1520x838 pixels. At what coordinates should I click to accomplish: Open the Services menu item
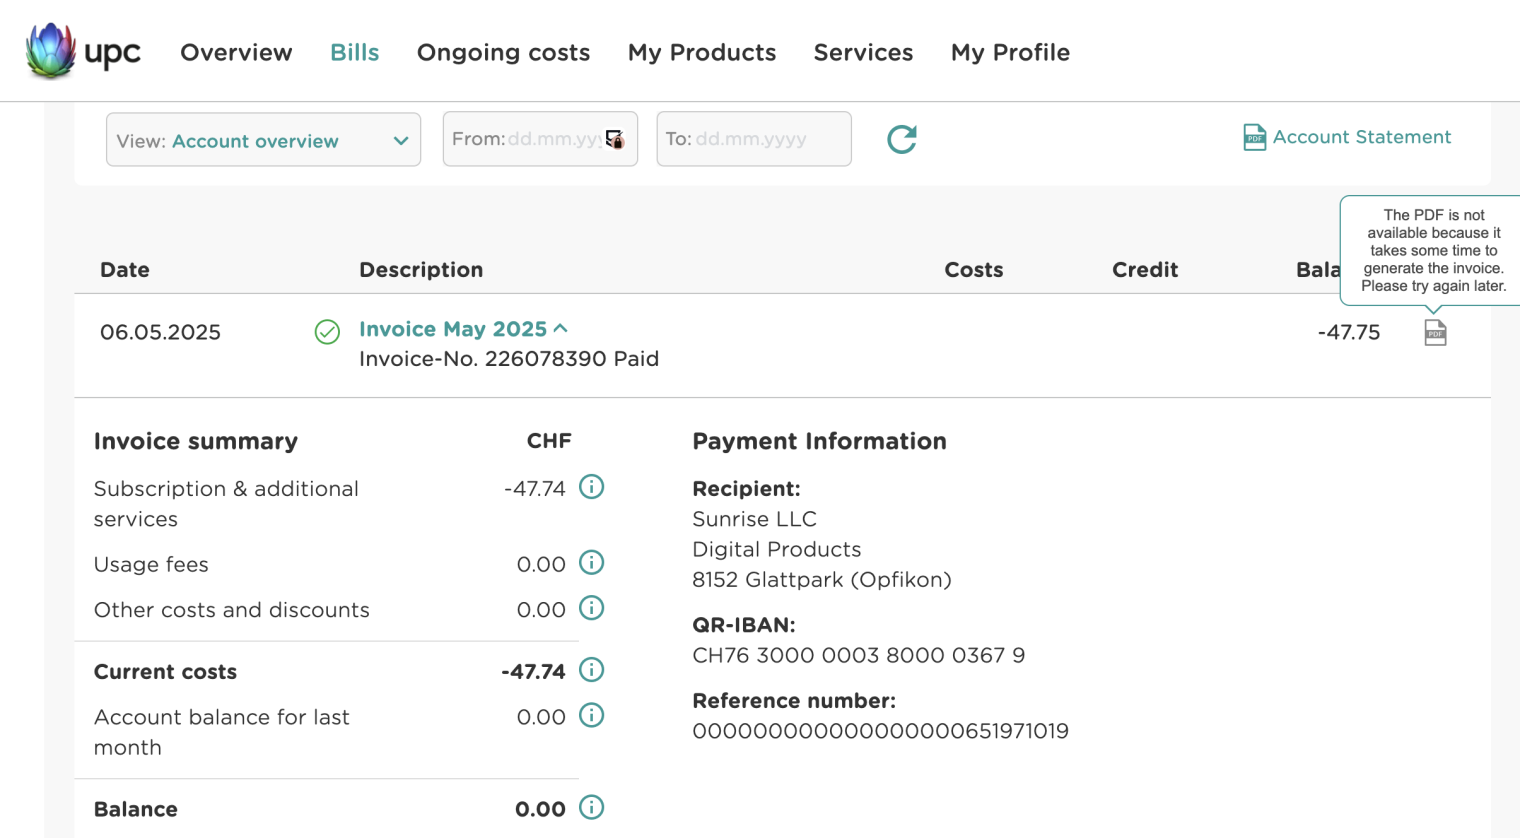pos(862,52)
